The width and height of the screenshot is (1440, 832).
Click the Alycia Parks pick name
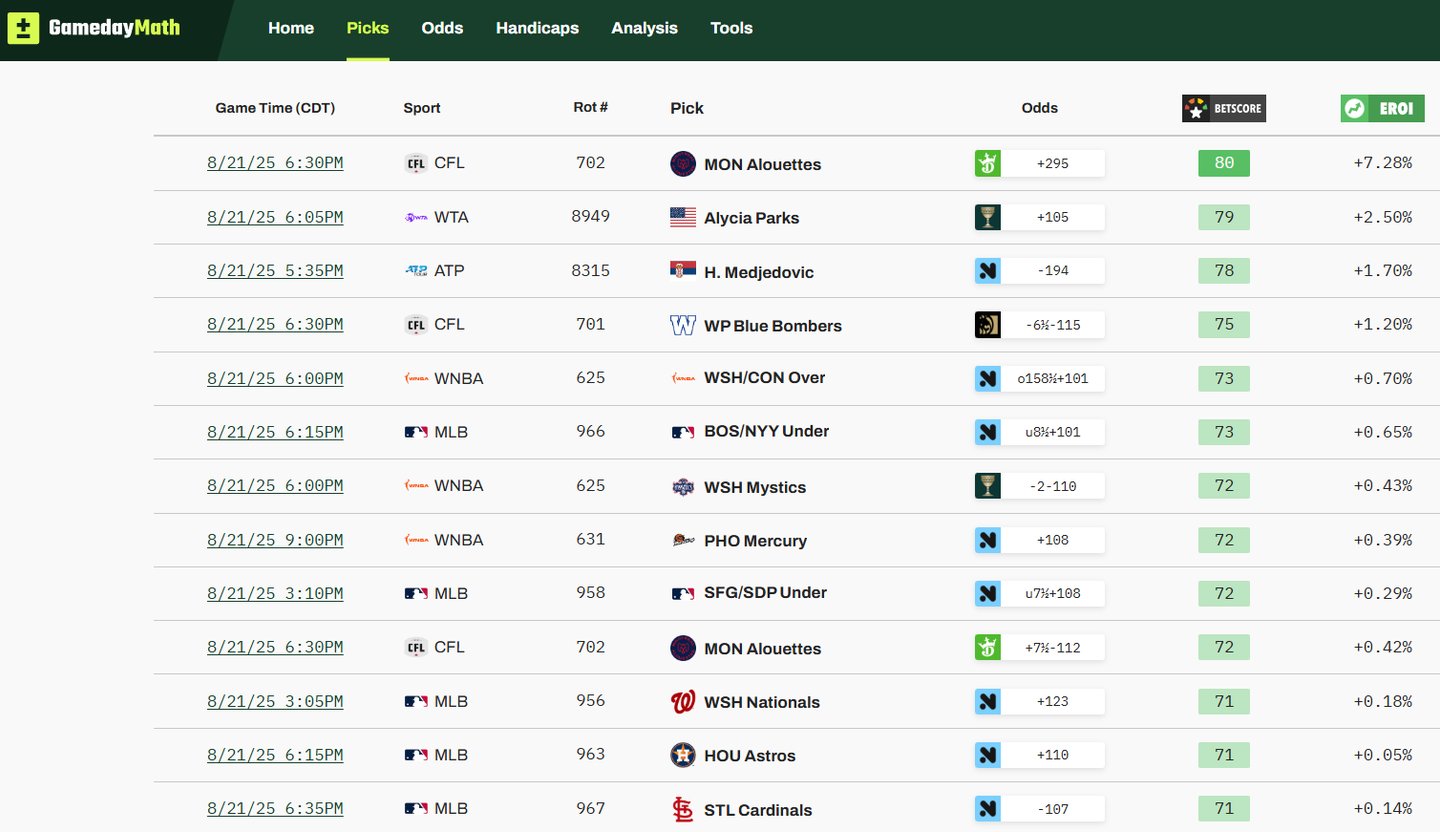coord(752,218)
